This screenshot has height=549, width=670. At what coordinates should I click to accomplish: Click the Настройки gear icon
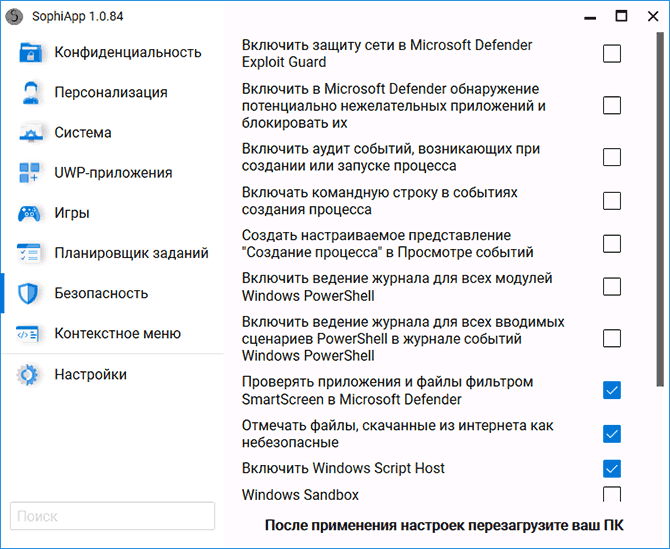click(x=28, y=375)
